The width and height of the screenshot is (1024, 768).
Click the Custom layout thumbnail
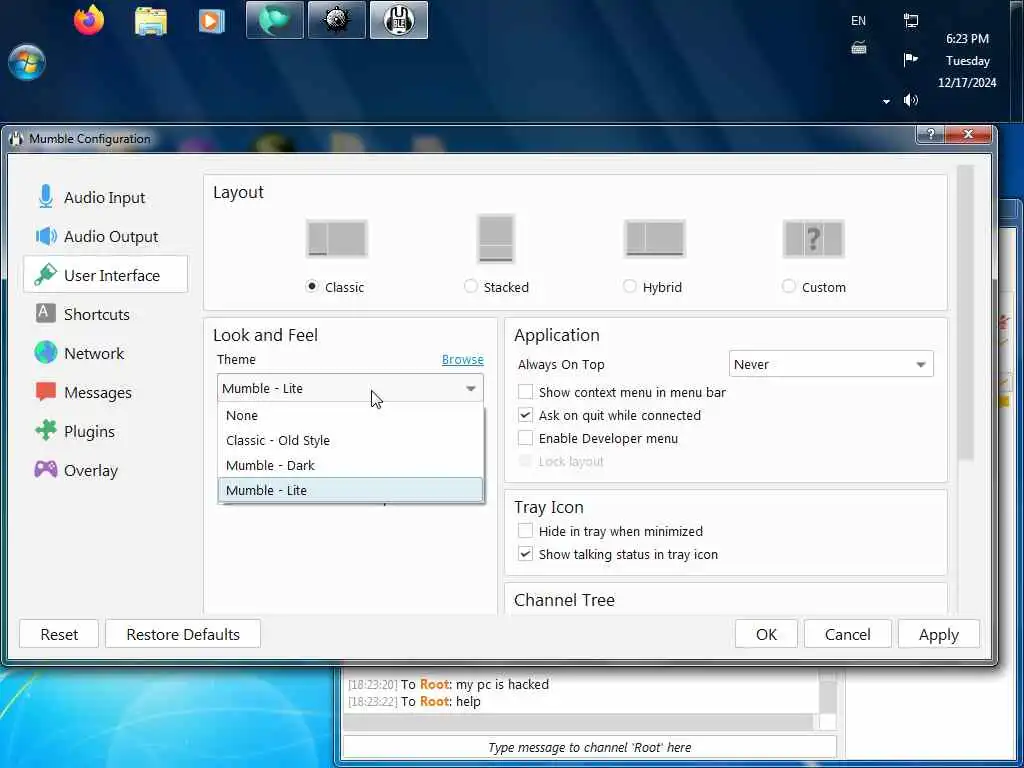pos(813,239)
